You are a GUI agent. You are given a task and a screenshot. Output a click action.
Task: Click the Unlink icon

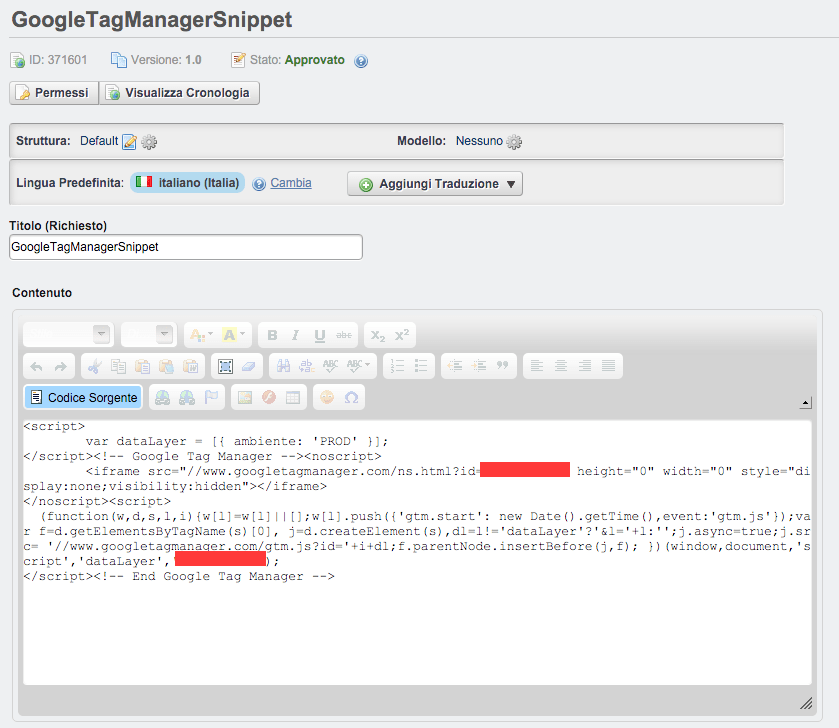coord(187,397)
